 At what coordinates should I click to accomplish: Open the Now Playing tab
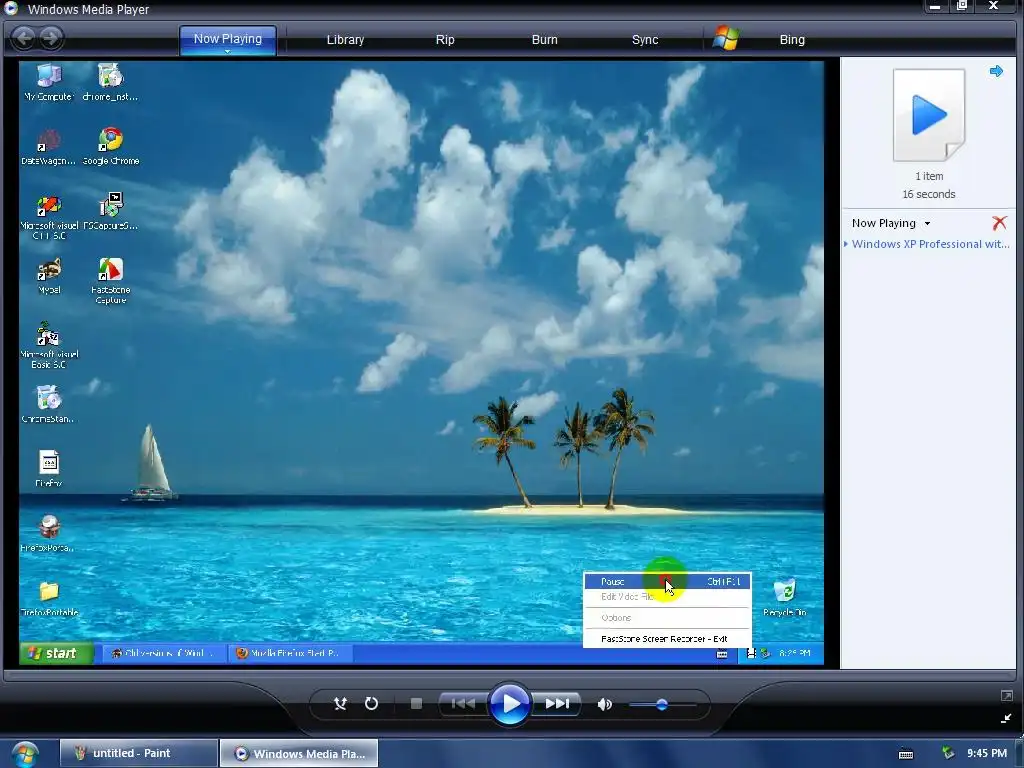coord(227,39)
